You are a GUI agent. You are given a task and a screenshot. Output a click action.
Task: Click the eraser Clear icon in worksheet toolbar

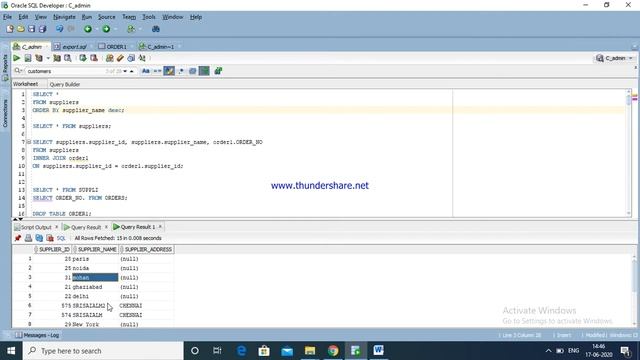point(120,58)
